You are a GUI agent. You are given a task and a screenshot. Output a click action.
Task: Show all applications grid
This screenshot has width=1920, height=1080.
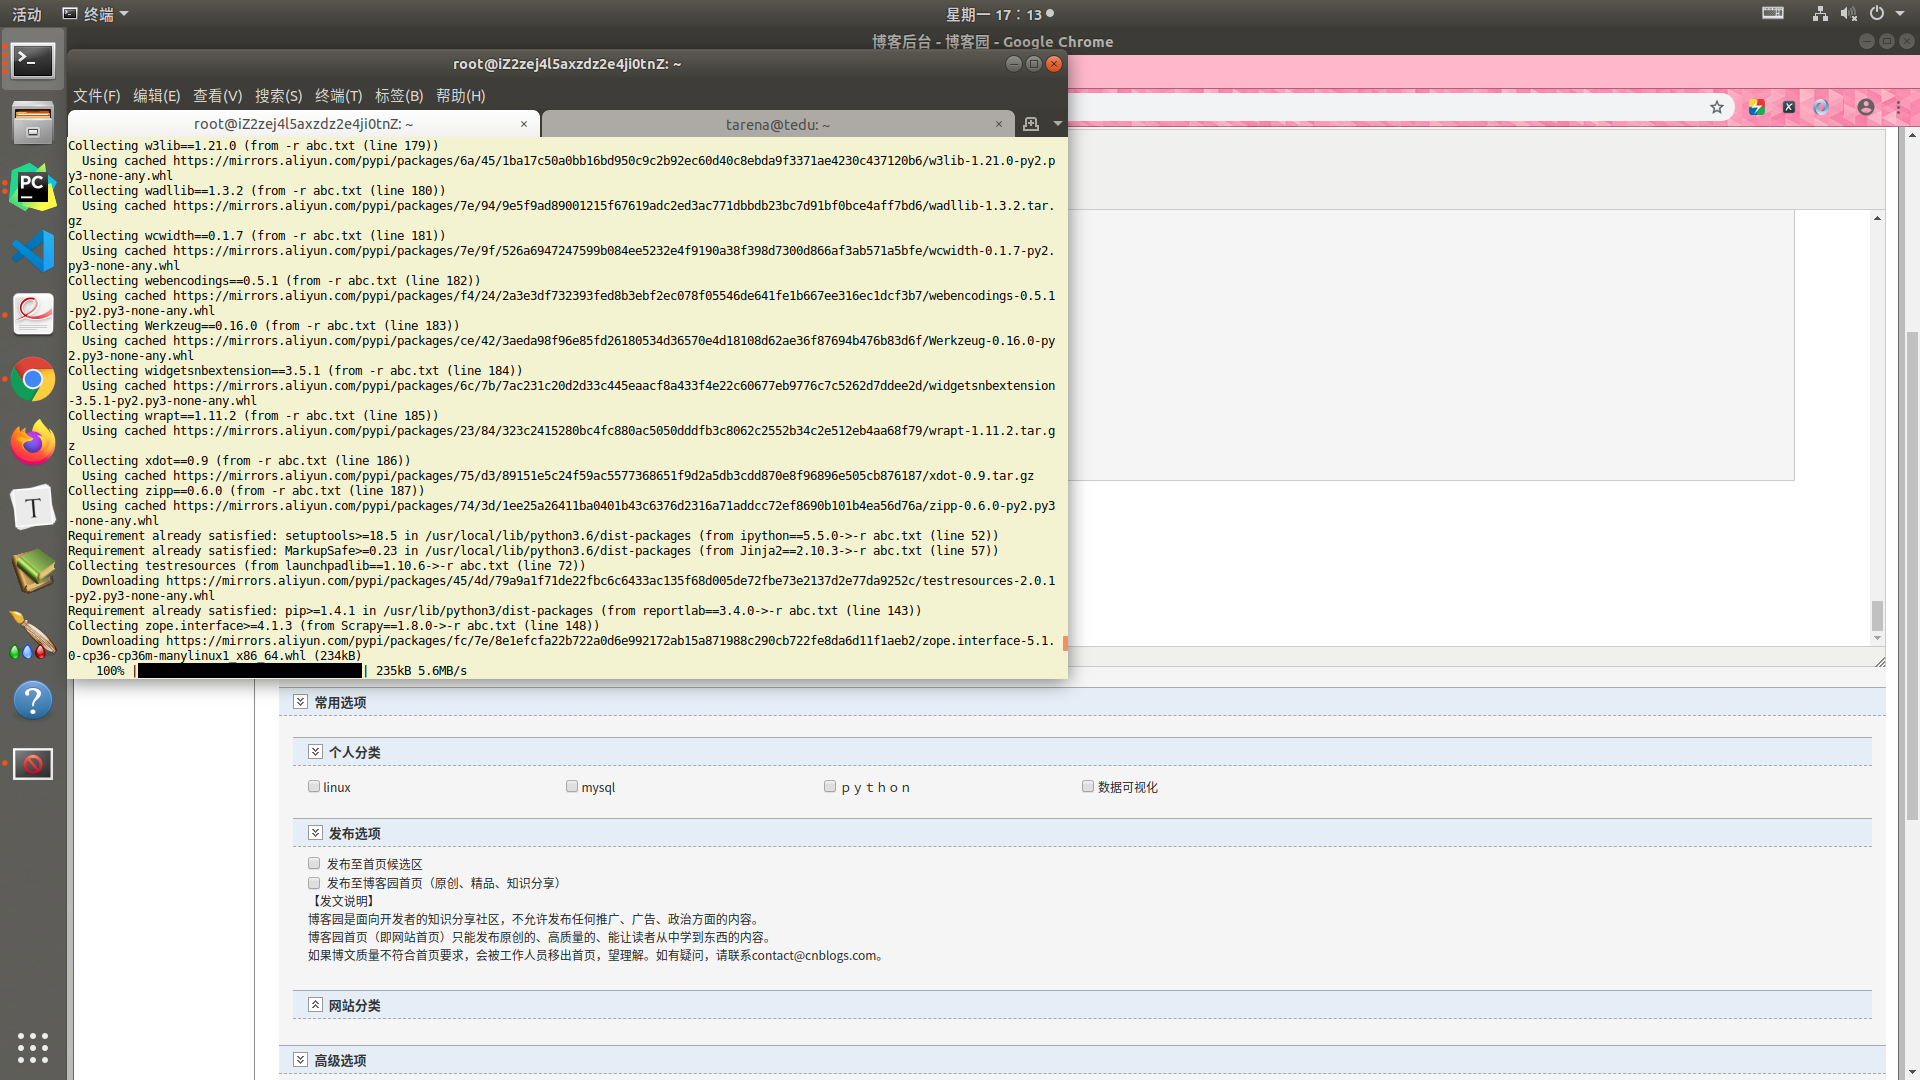(33, 1047)
